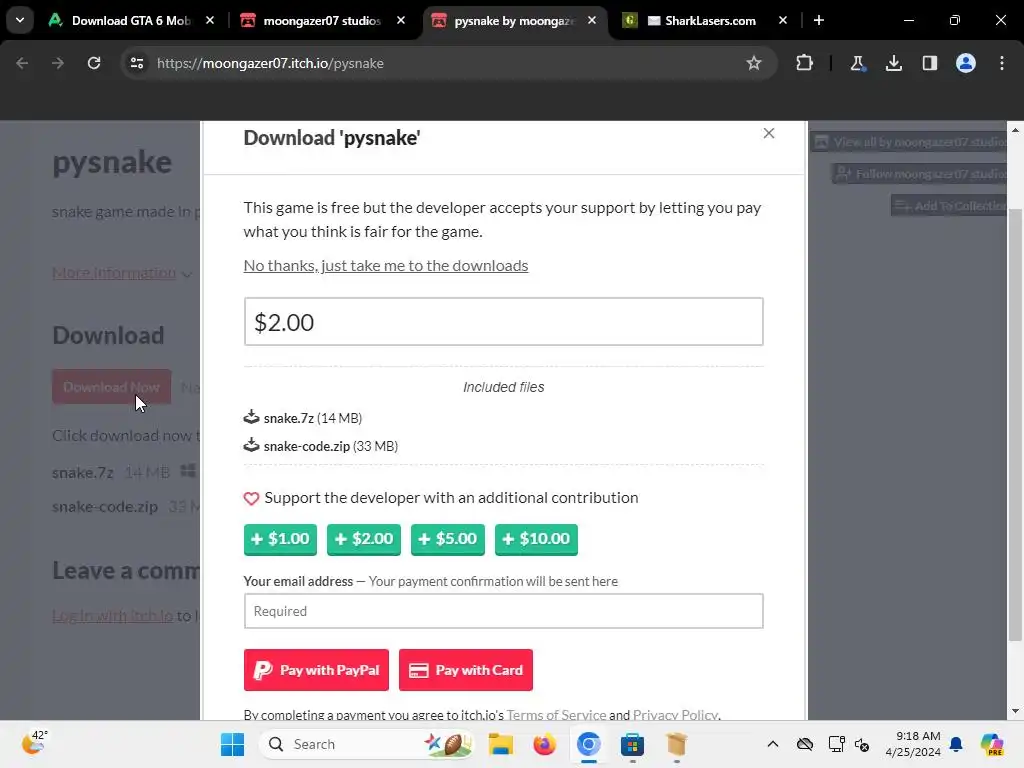Click the cloud sync tray icon
Viewport: 1024px width, 768px height.
(805, 744)
